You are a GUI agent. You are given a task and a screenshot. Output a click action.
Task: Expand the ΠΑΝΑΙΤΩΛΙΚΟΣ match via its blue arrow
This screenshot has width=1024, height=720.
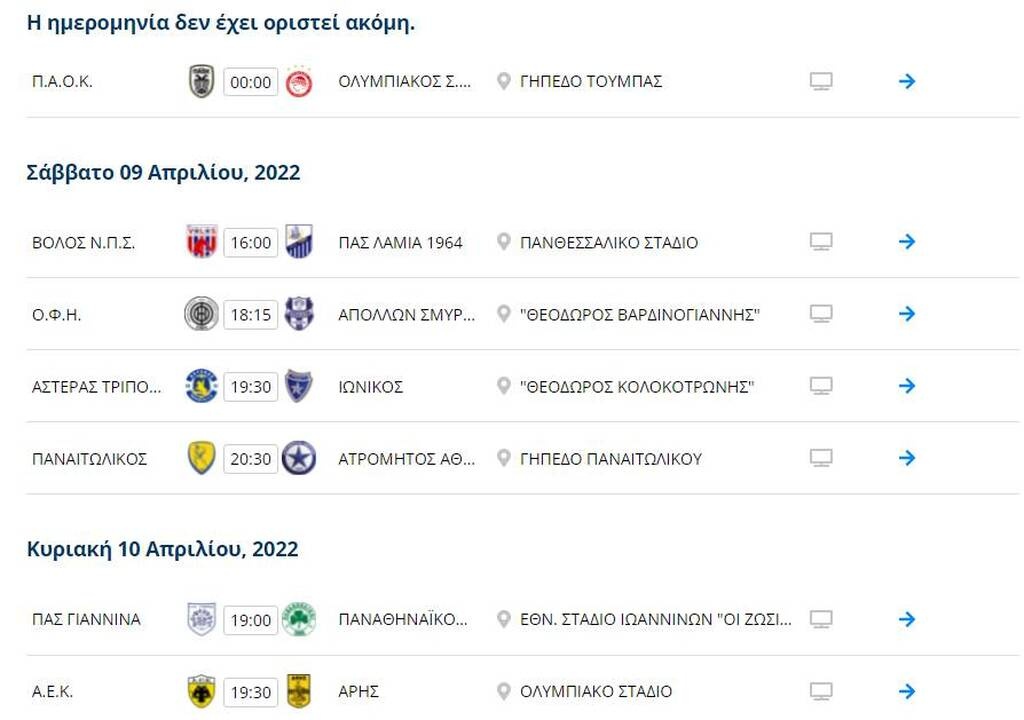pos(906,458)
